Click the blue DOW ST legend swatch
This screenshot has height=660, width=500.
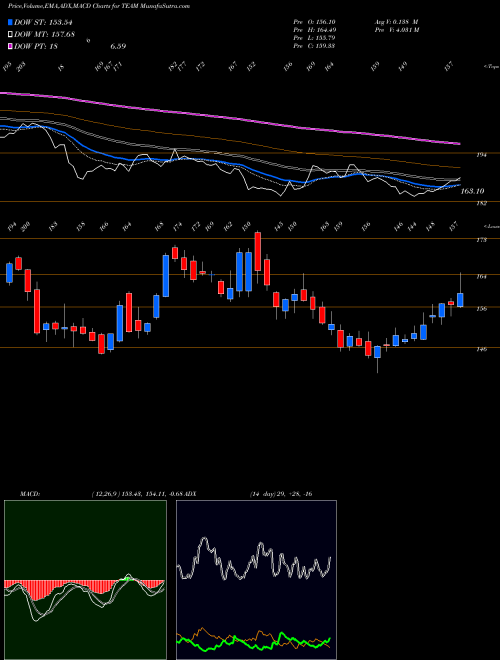coord(11,23)
